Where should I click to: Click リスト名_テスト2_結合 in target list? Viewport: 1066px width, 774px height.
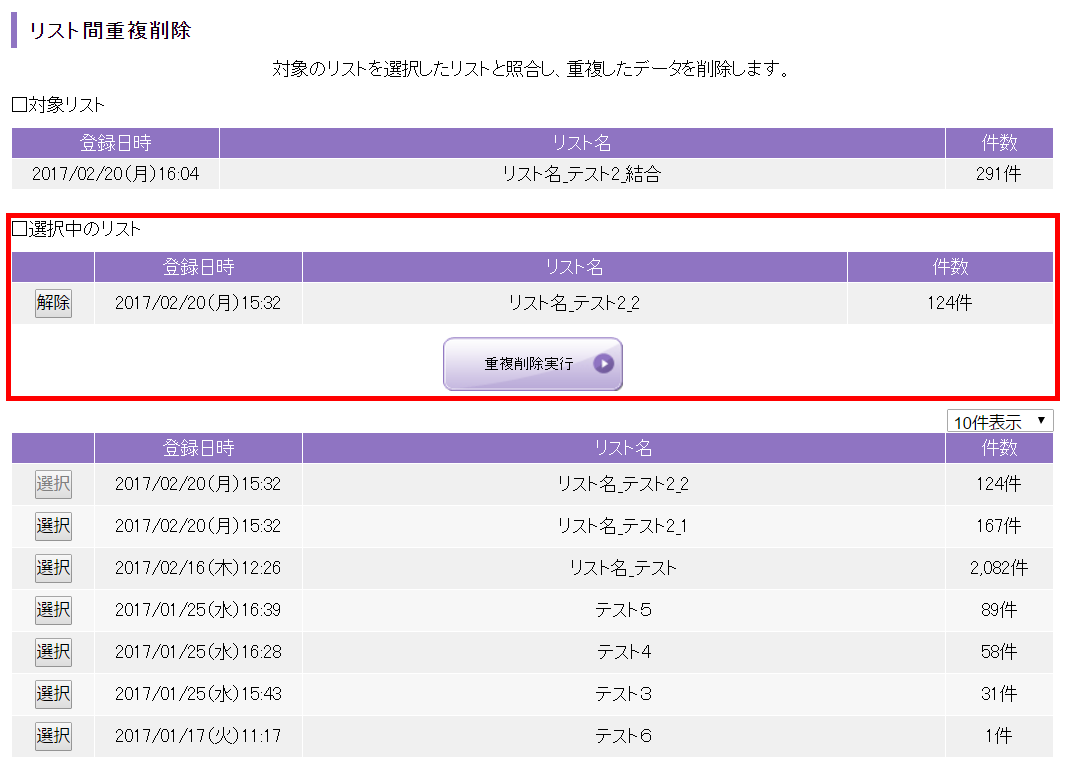(581, 174)
